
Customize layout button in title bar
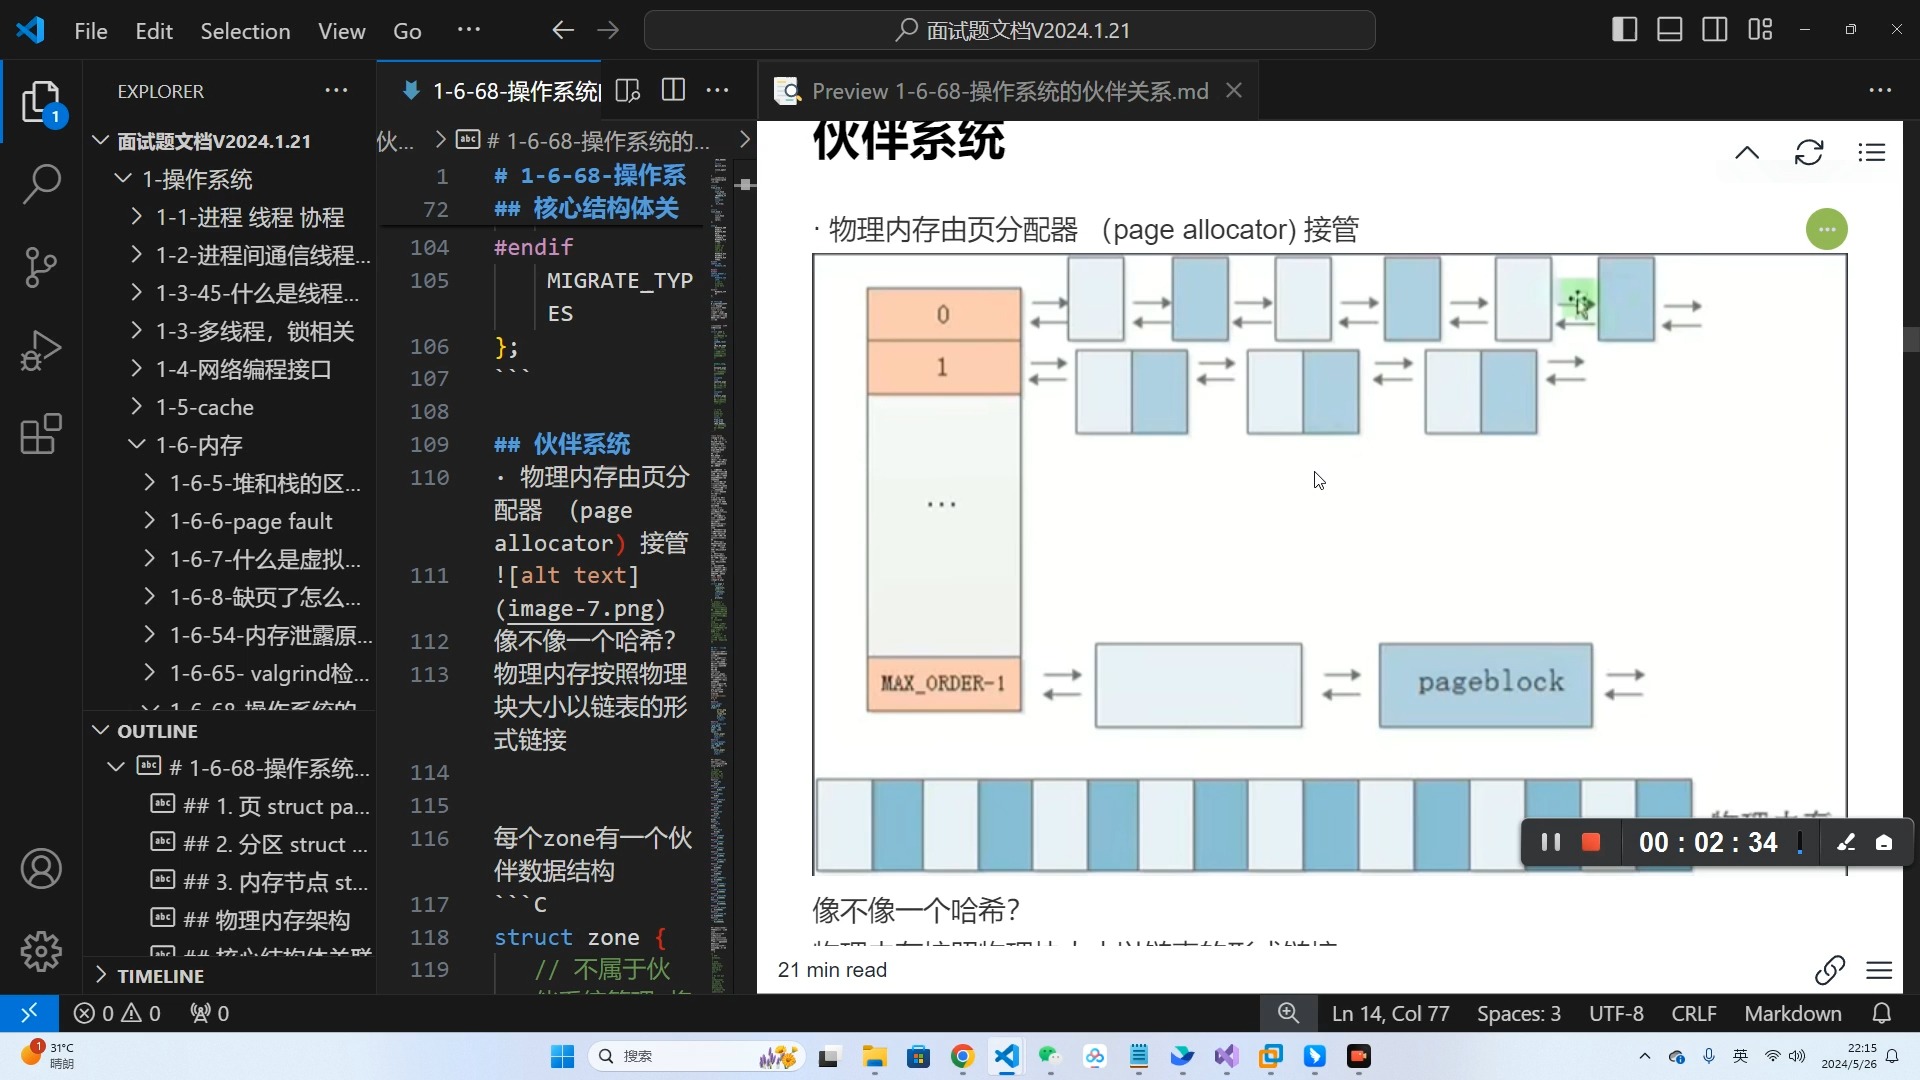tap(1760, 30)
